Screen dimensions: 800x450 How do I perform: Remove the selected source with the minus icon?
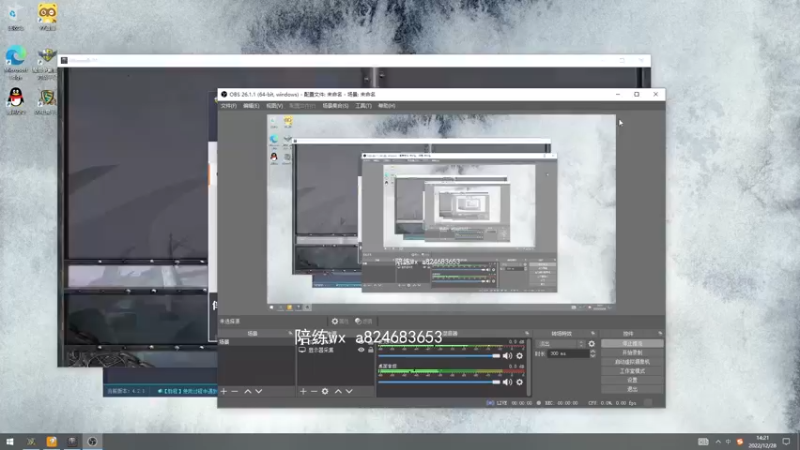314,391
